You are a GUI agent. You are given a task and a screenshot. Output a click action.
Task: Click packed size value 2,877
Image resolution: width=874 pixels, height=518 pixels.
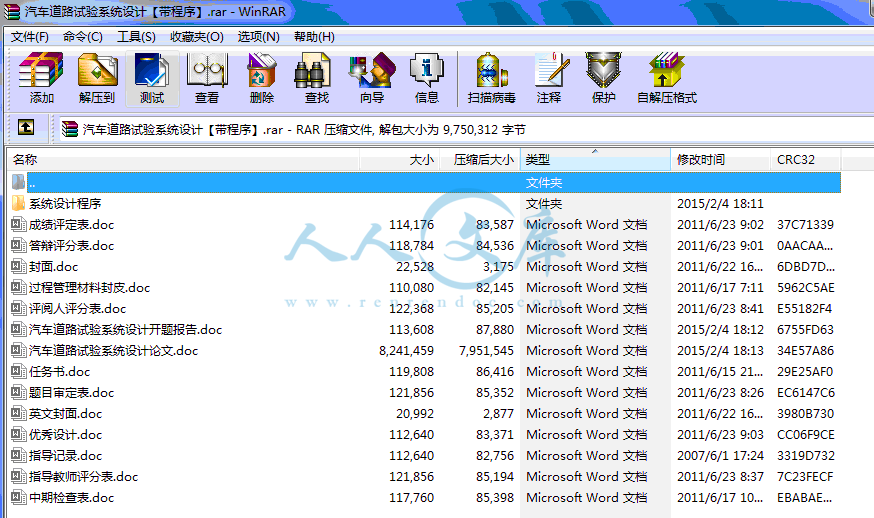[x=498, y=414]
